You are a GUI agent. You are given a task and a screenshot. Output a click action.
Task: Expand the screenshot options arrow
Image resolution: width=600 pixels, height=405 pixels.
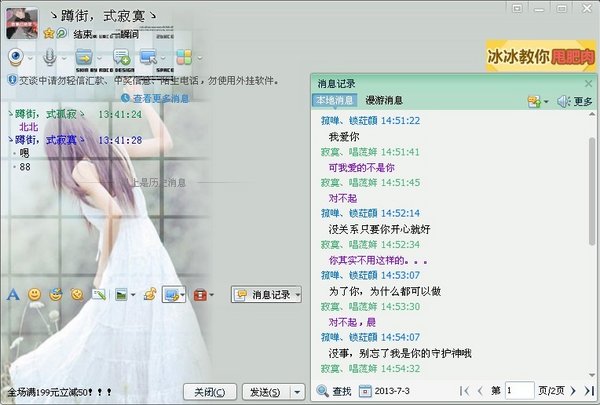[x=182, y=295]
